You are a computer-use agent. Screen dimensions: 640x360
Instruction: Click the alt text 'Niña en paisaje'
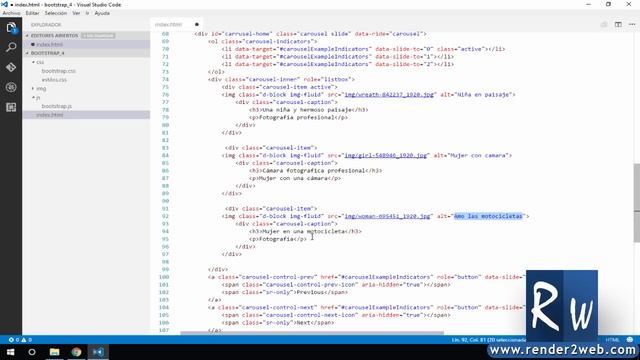[484, 95]
